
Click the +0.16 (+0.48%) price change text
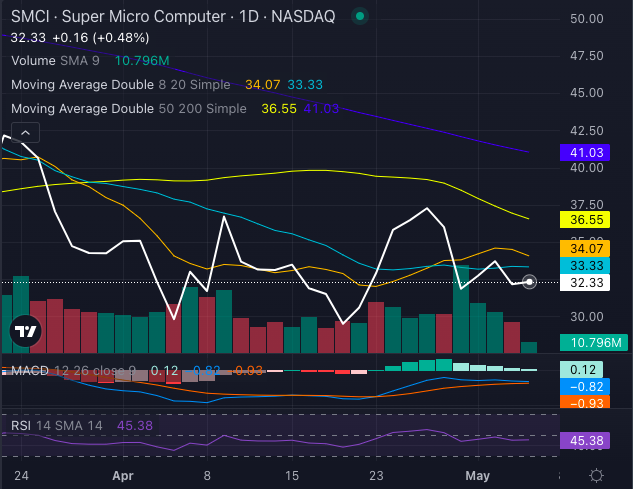click(x=101, y=38)
